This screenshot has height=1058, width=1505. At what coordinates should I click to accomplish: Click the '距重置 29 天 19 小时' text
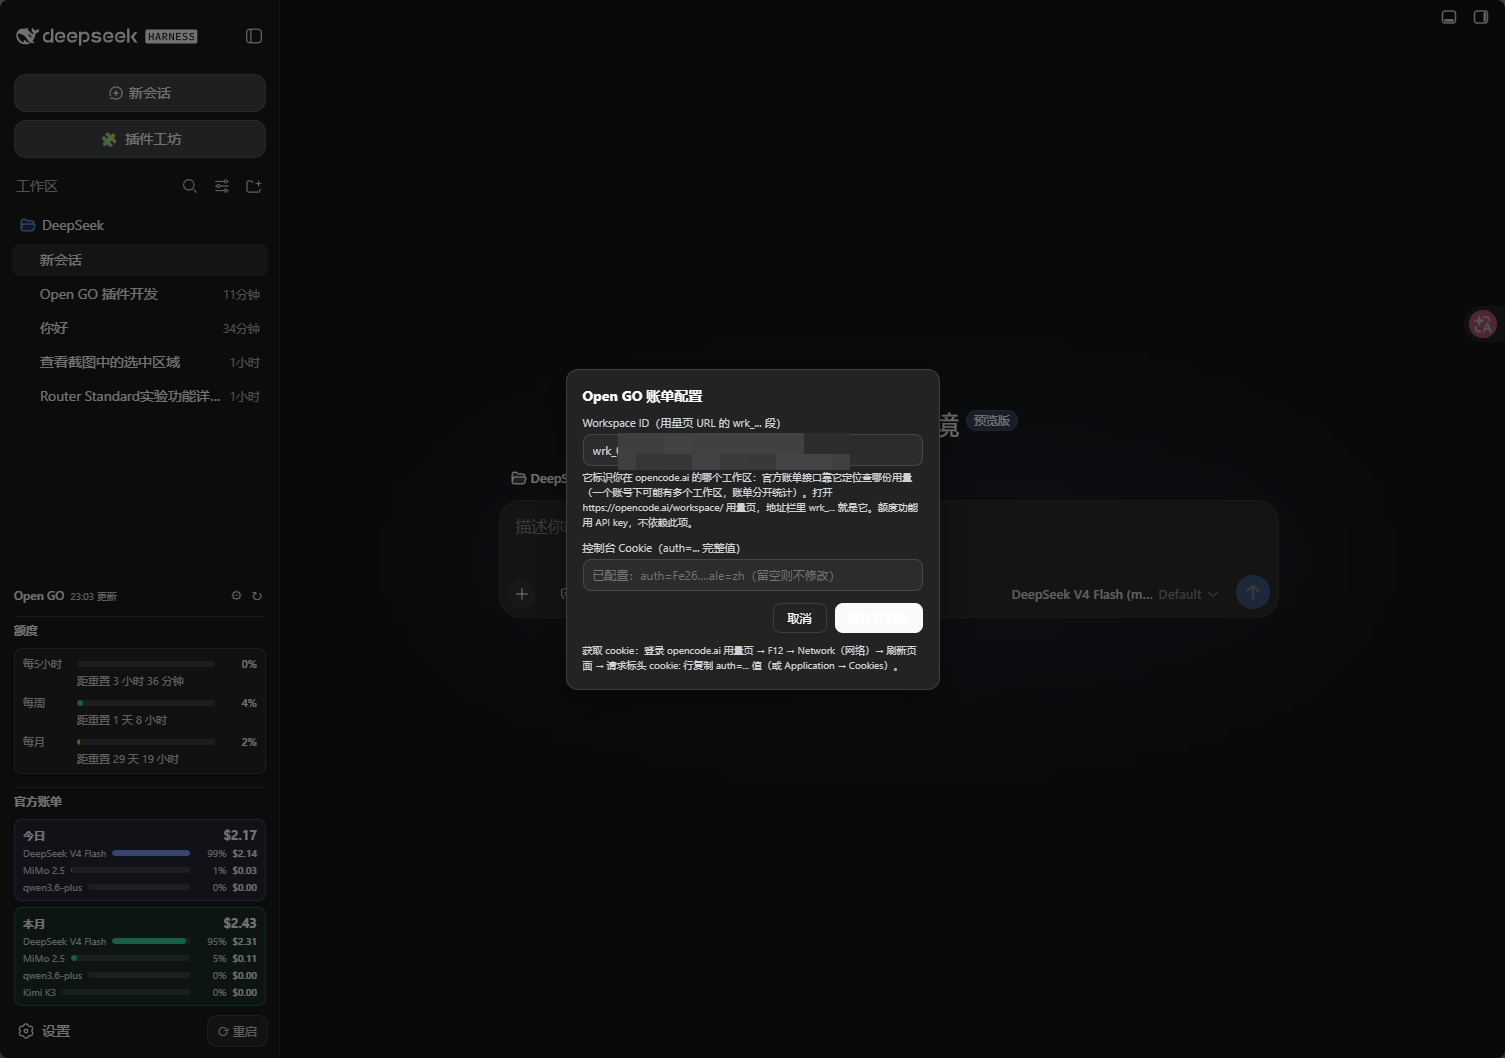(x=128, y=759)
